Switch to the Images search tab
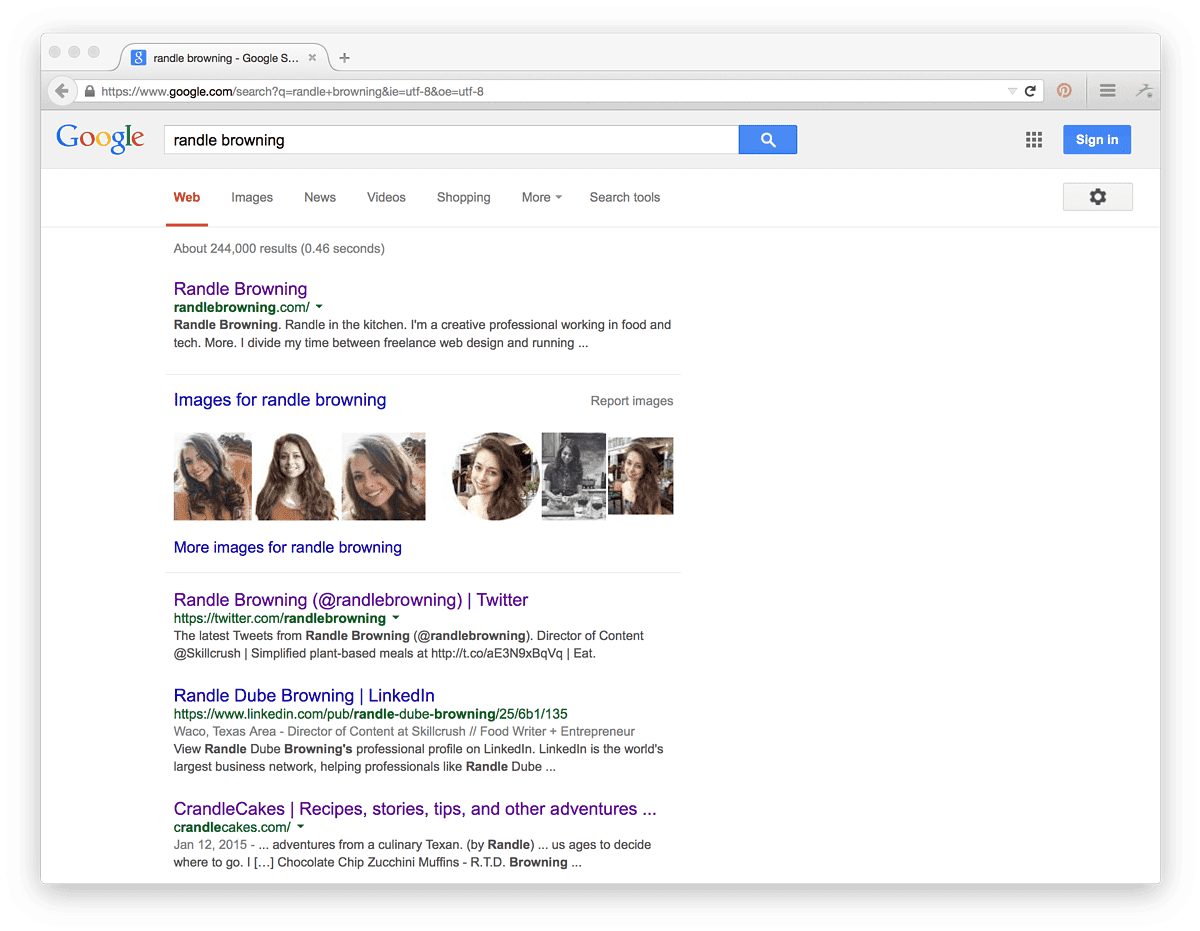1200x931 pixels. point(252,197)
